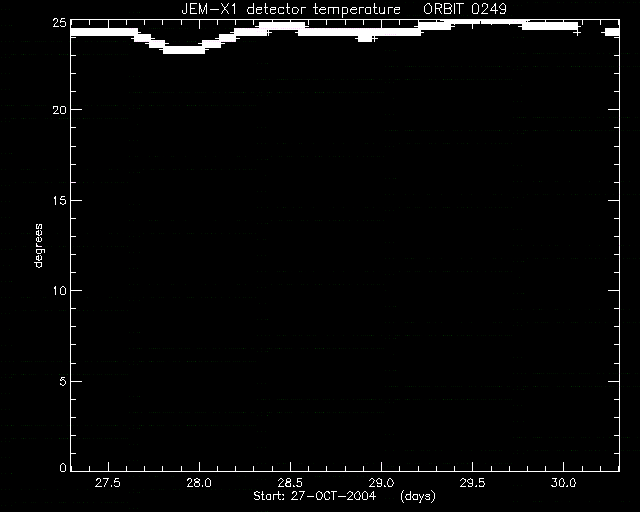Click the y-axis label degrees

38,246
